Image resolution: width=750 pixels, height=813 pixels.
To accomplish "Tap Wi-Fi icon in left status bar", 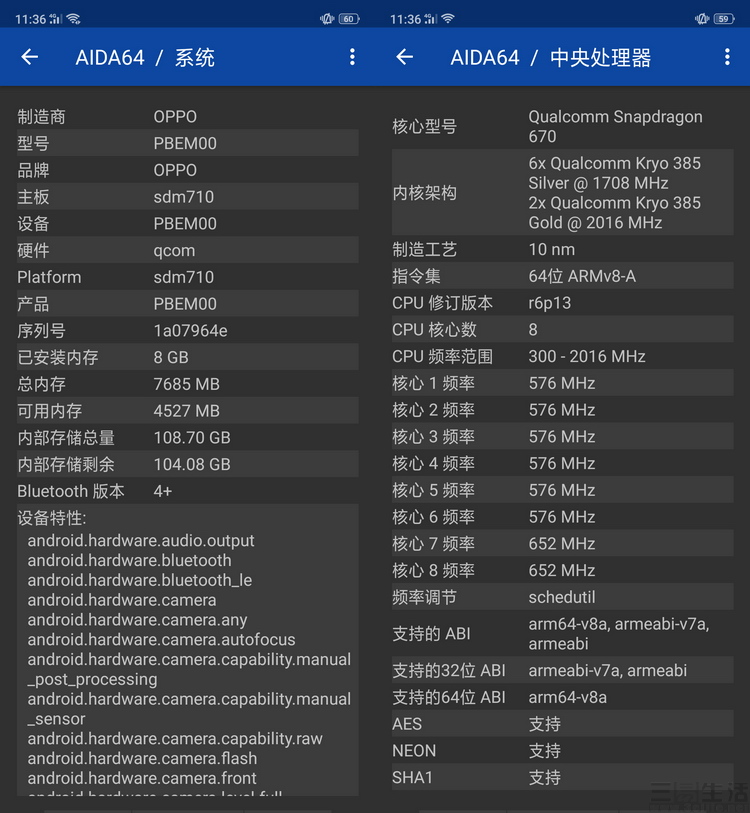I will [x=74, y=19].
